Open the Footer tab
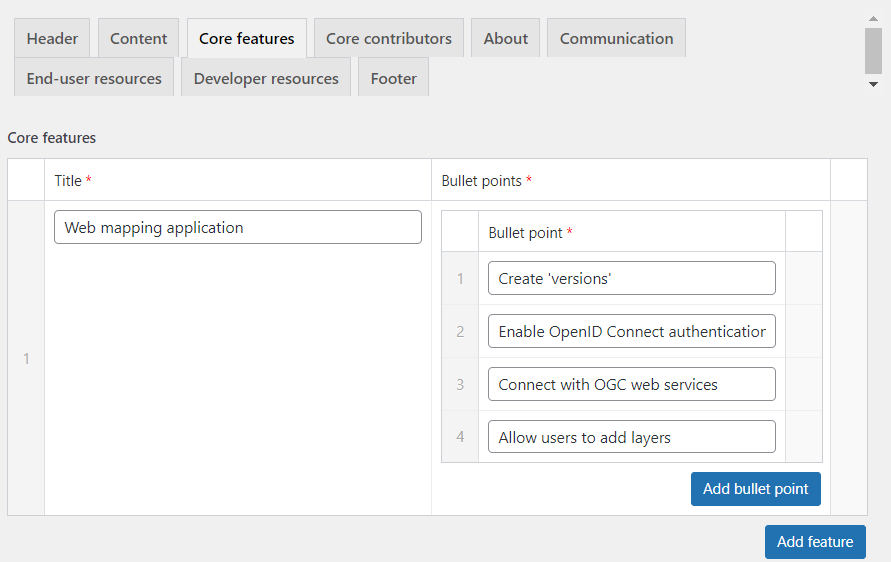 (x=393, y=78)
